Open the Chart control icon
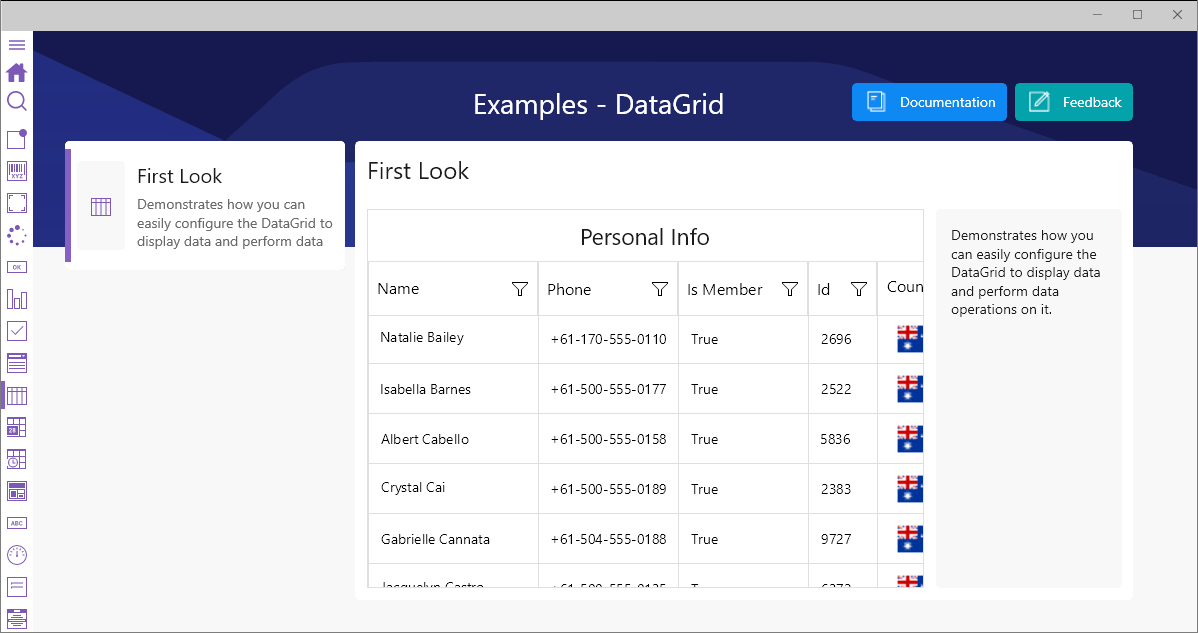Image resolution: width=1198 pixels, height=633 pixels. pos(17,298)
